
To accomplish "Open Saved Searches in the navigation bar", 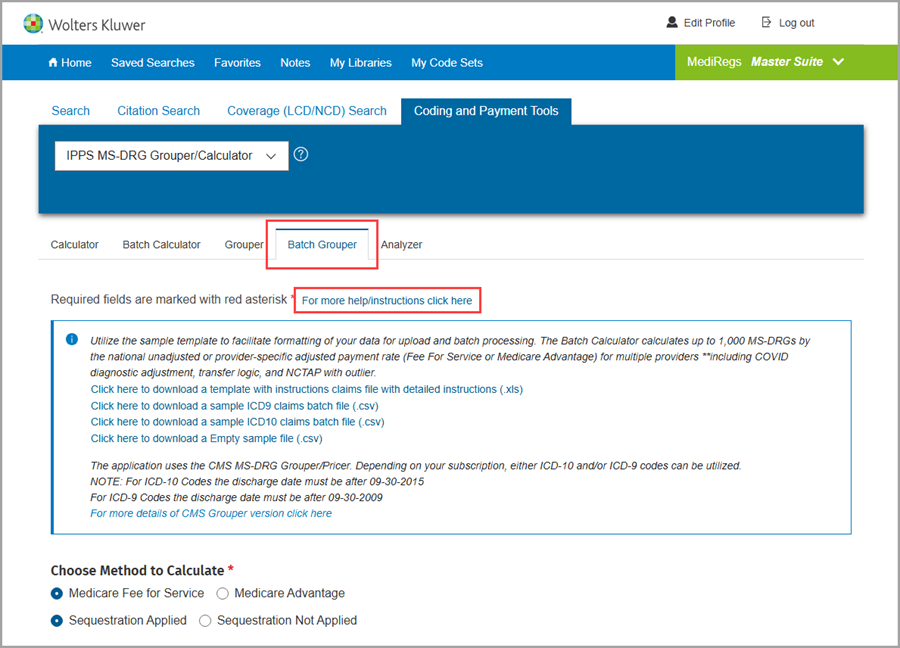I will tap(153, 63).
